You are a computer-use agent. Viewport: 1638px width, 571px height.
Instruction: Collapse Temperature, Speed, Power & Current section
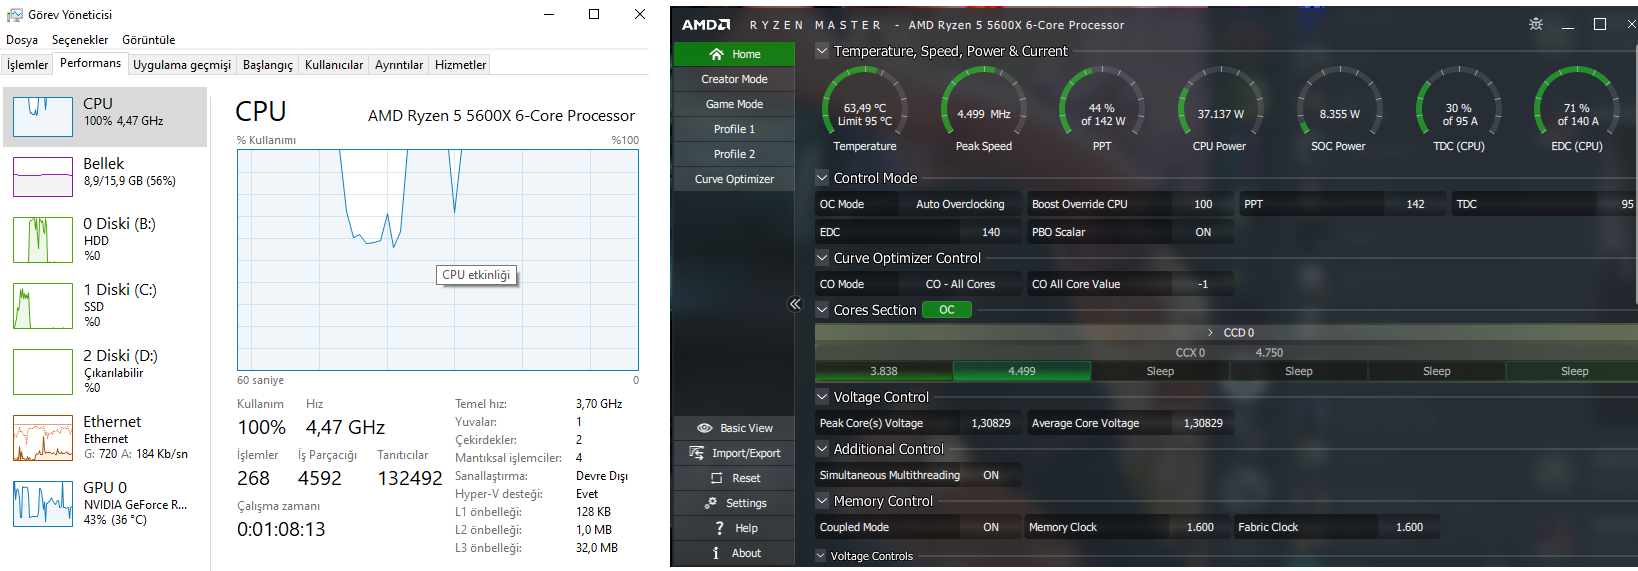(x=822, y=51)
